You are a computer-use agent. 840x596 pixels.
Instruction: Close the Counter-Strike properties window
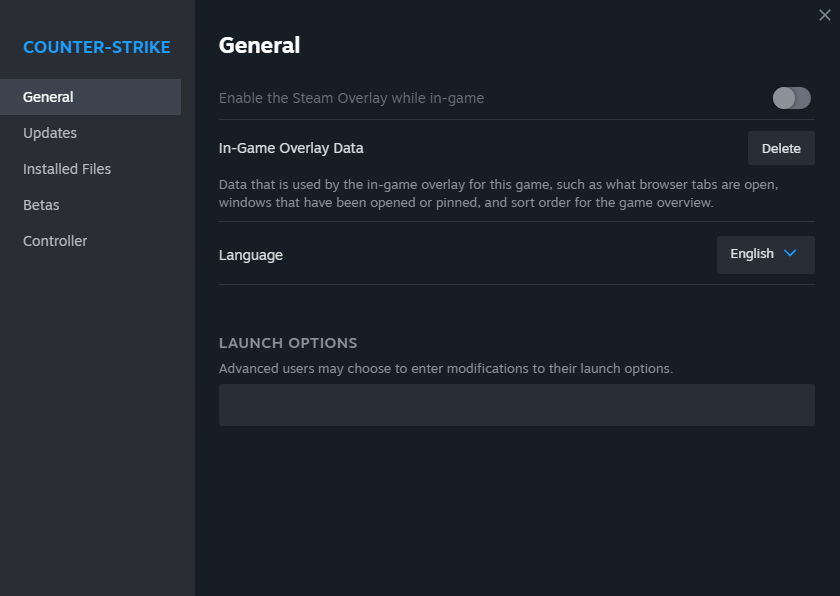[825, 14]
